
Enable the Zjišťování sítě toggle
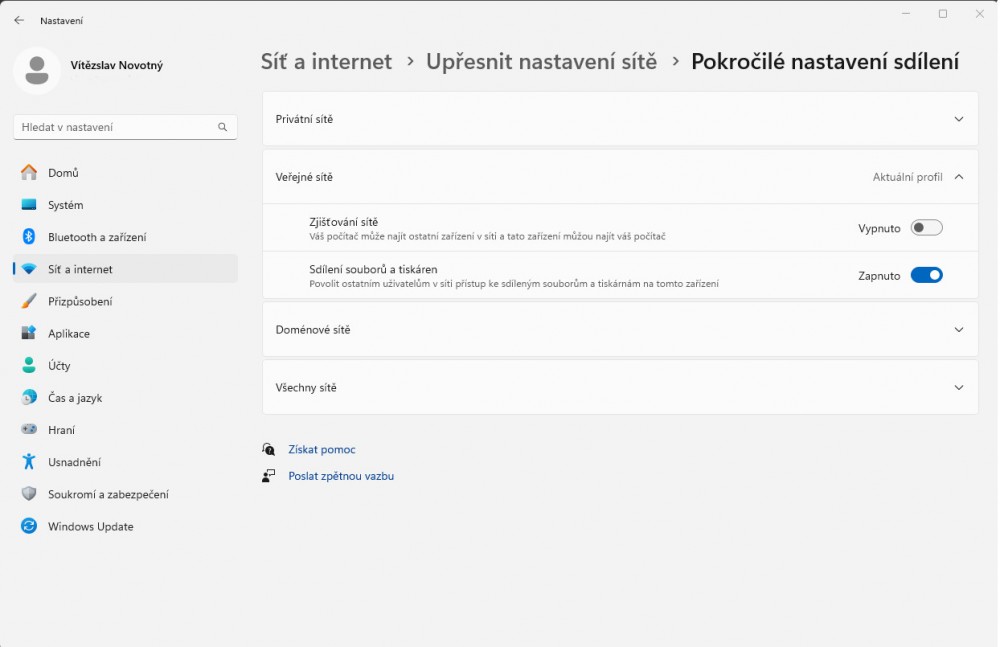[x=926, y=228]
